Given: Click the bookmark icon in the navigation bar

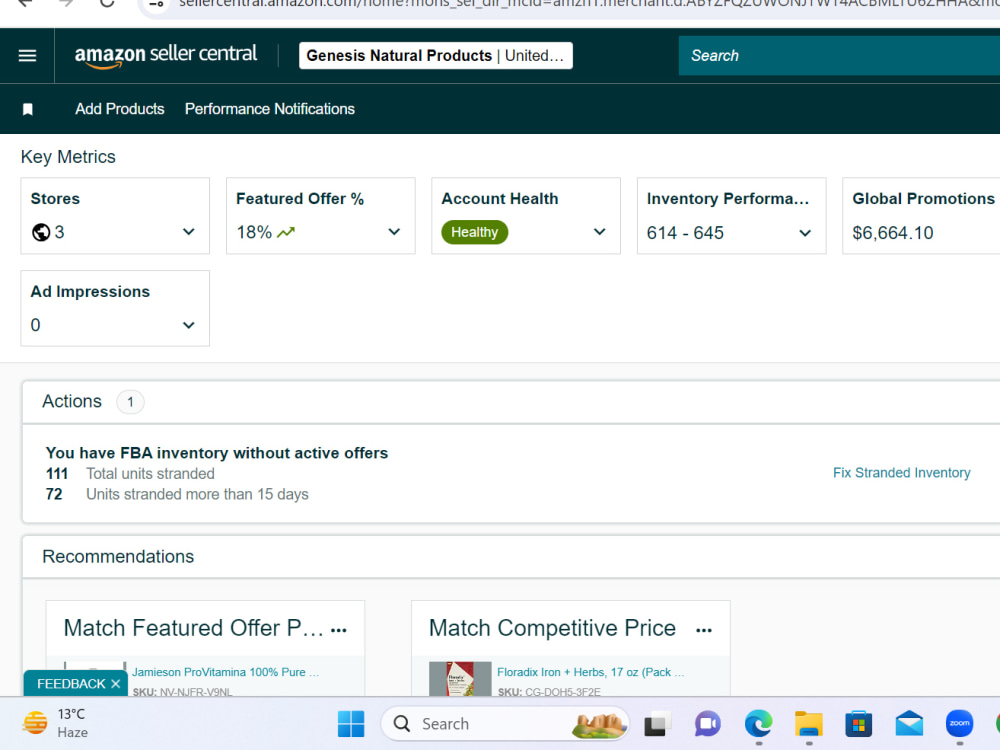Looking at the screenshot, I should [x=27, y=109].
